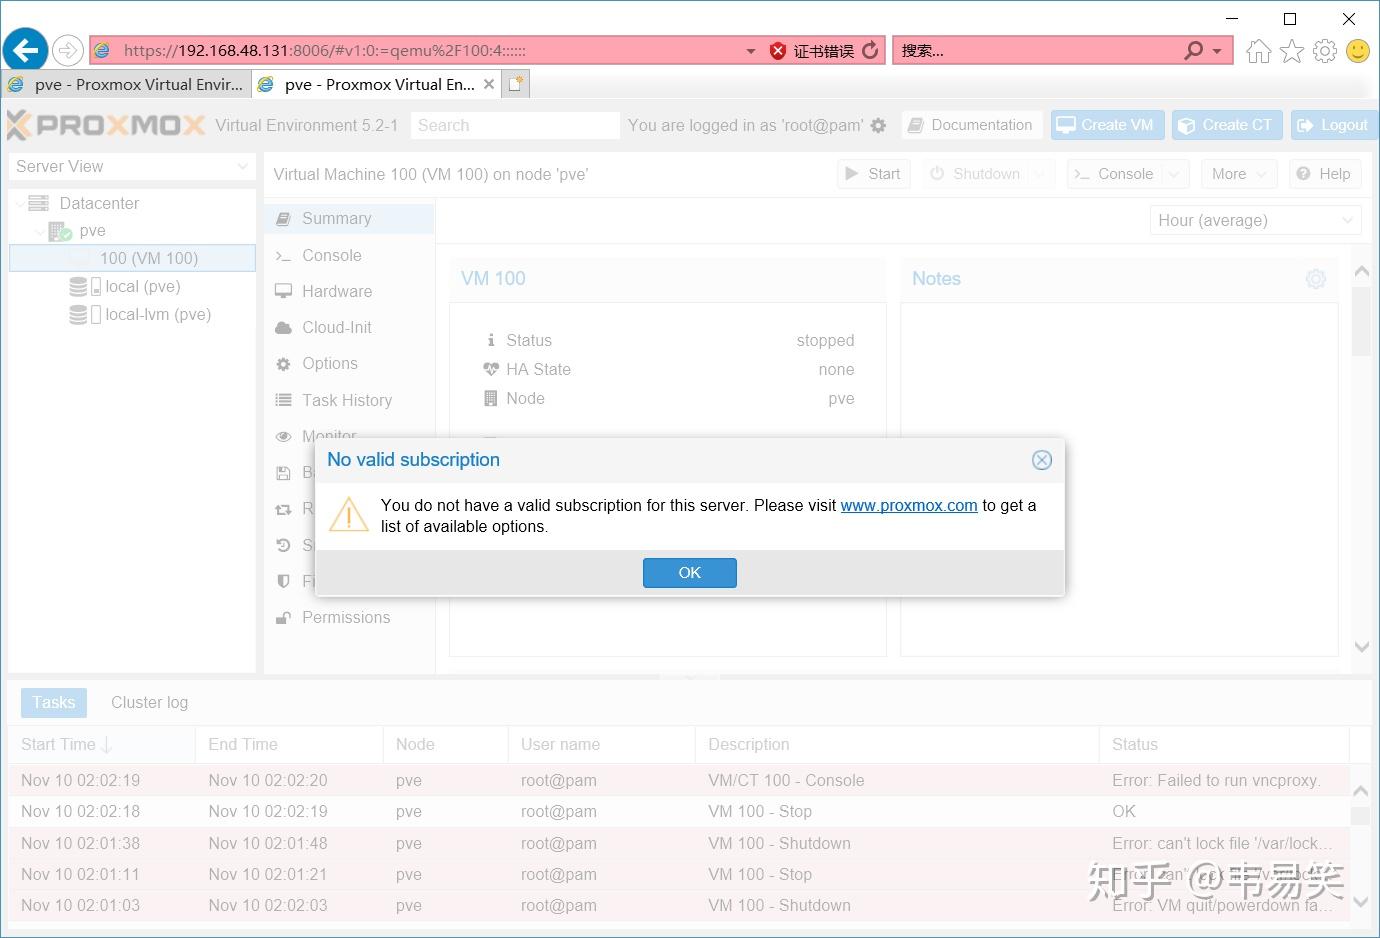Refresh the page with reload icon

[870, 50]
